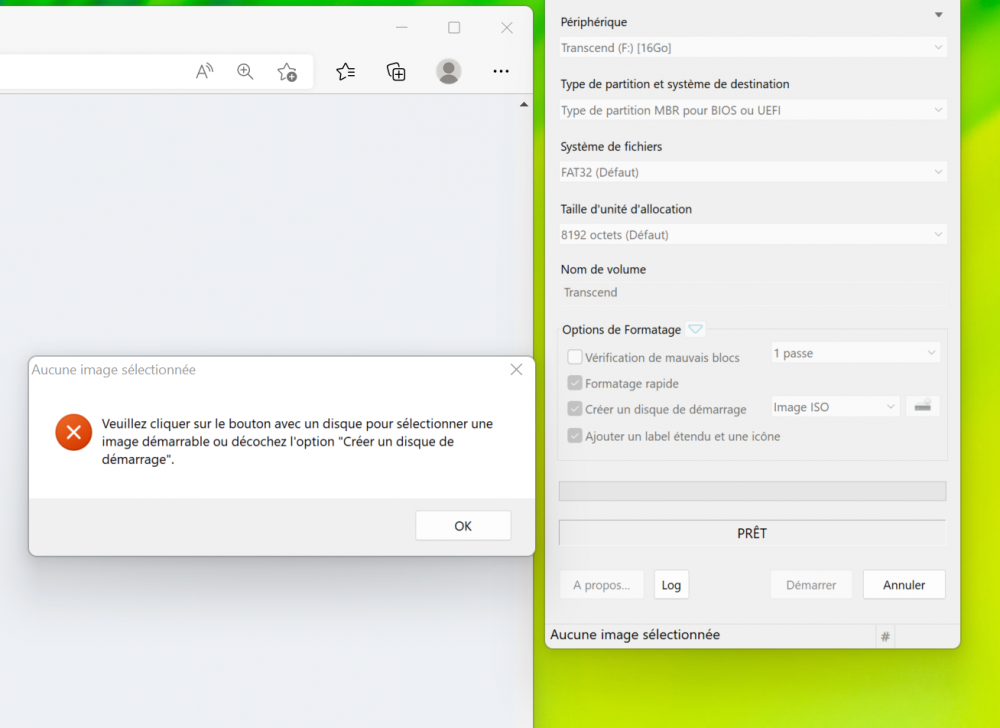Click the 'A propos...' button

pos(601,585)
